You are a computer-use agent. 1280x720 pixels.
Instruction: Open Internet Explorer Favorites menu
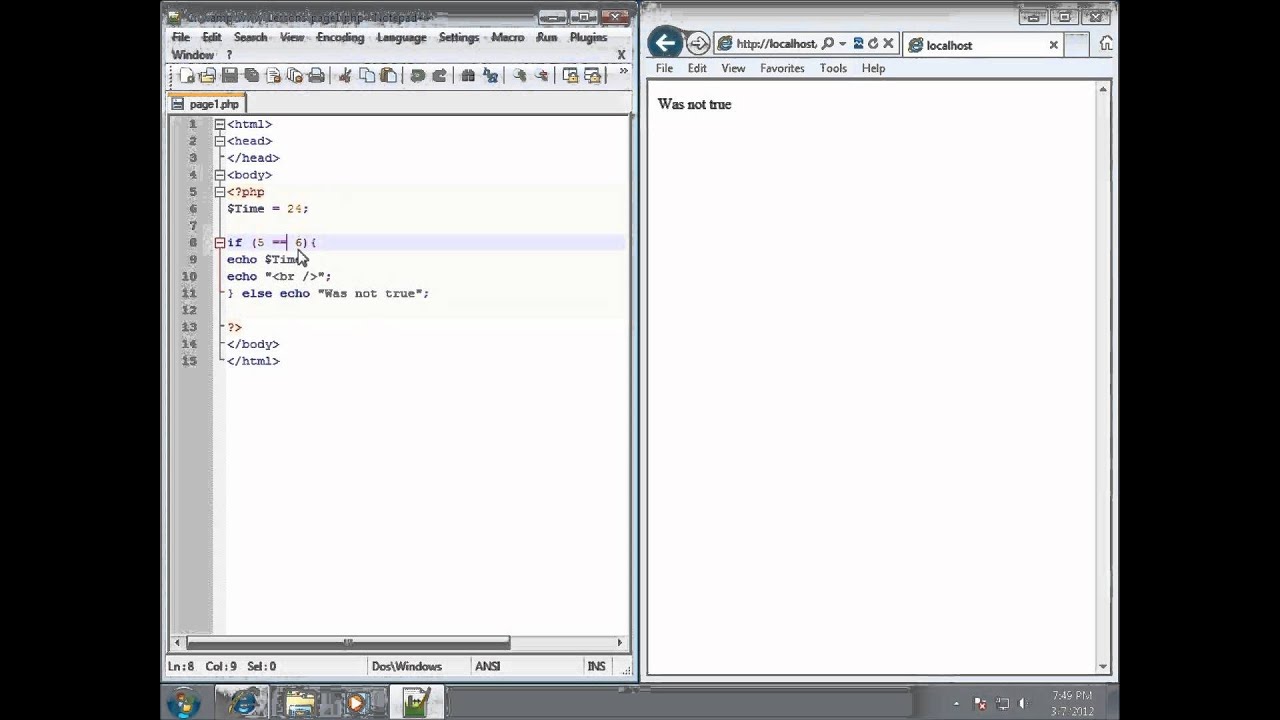click(x=782, y=68)
